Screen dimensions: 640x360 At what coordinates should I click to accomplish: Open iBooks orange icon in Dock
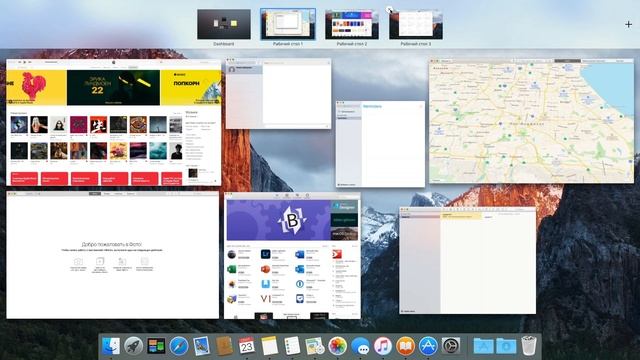(405, 346)
